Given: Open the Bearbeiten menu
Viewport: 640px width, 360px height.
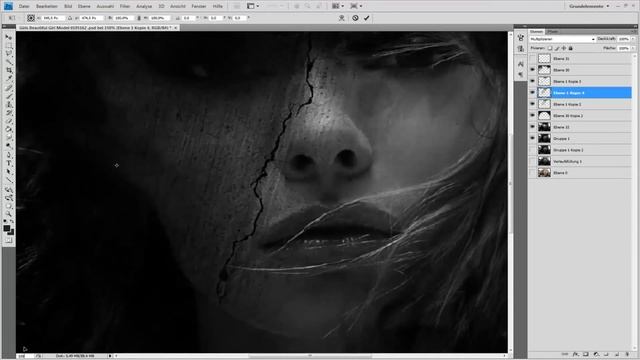Looking at the screenshot, I should [x=47, y=6].
